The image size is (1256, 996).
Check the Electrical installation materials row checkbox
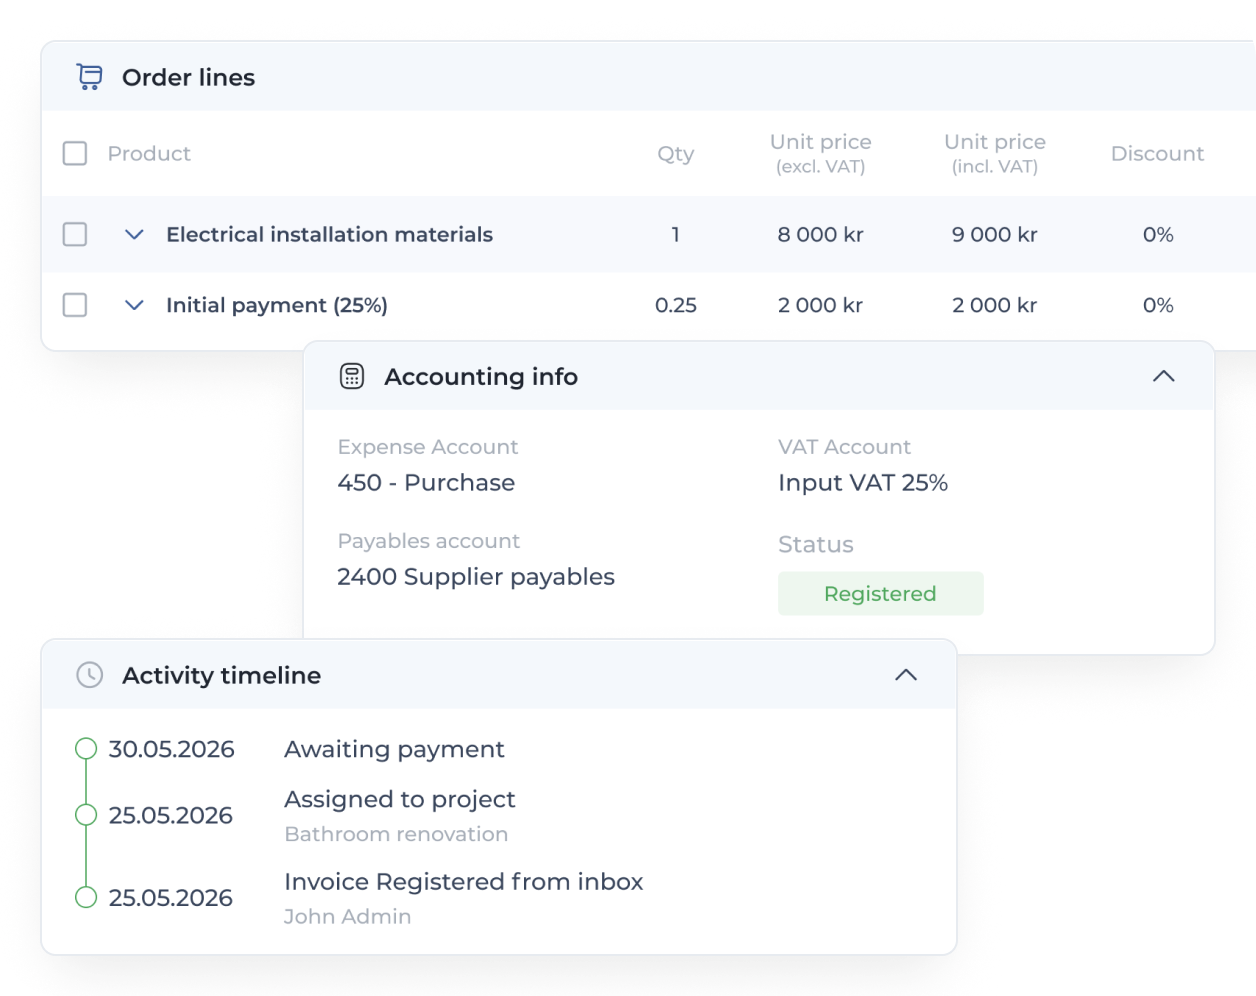[x=75, y=234]
